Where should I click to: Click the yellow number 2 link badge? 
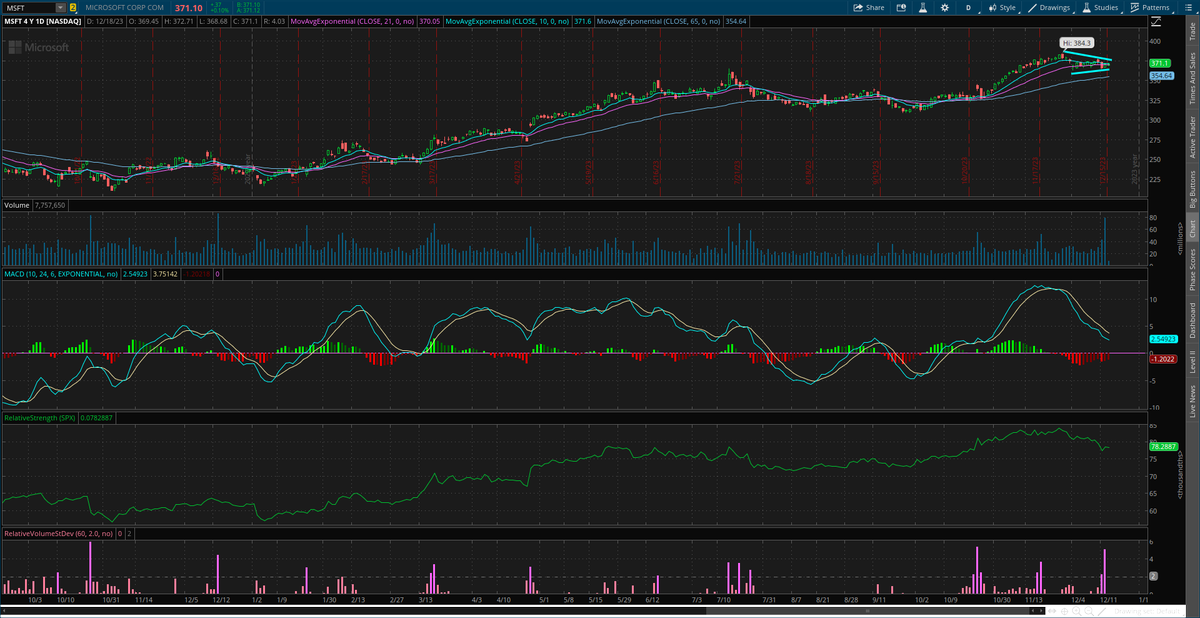(x=72, y=7)
